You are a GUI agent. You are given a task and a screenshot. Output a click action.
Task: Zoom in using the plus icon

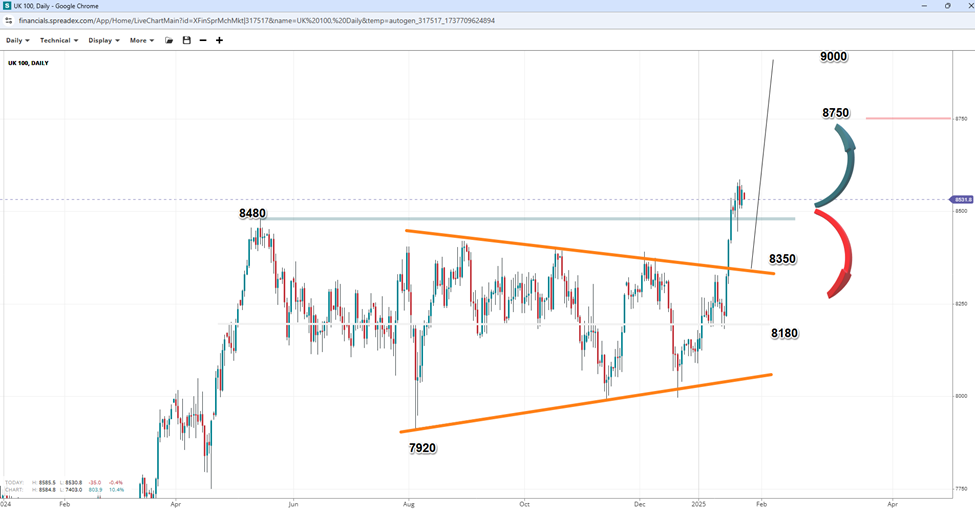[219, 41]
